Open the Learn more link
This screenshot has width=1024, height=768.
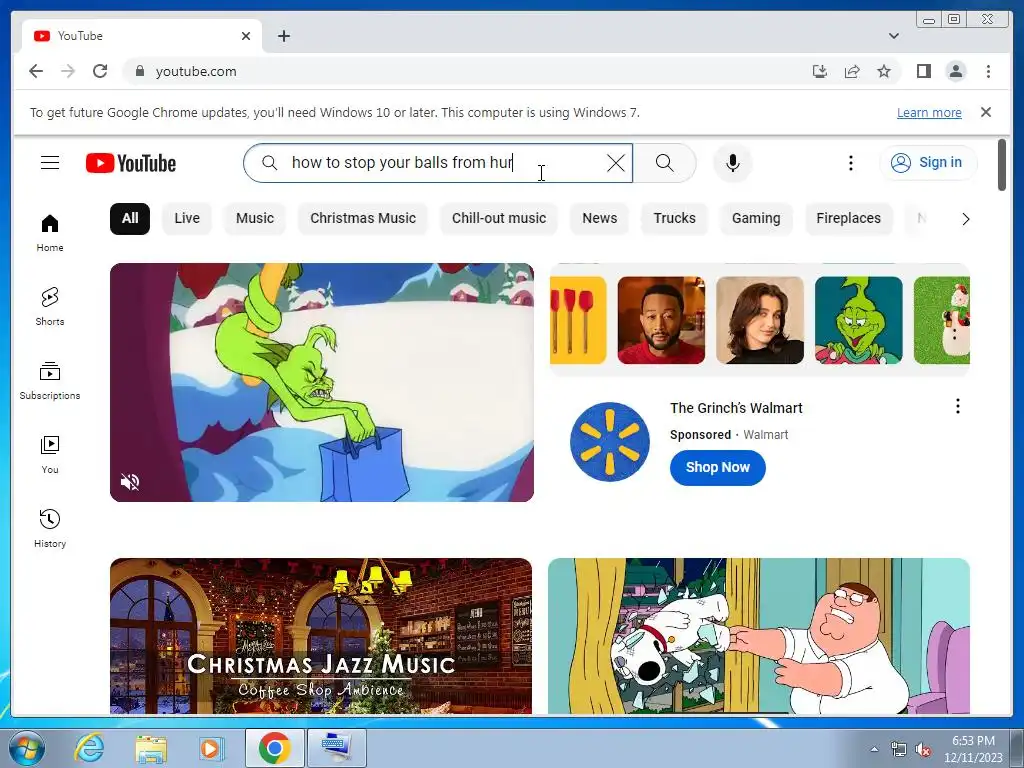[929, 112]
